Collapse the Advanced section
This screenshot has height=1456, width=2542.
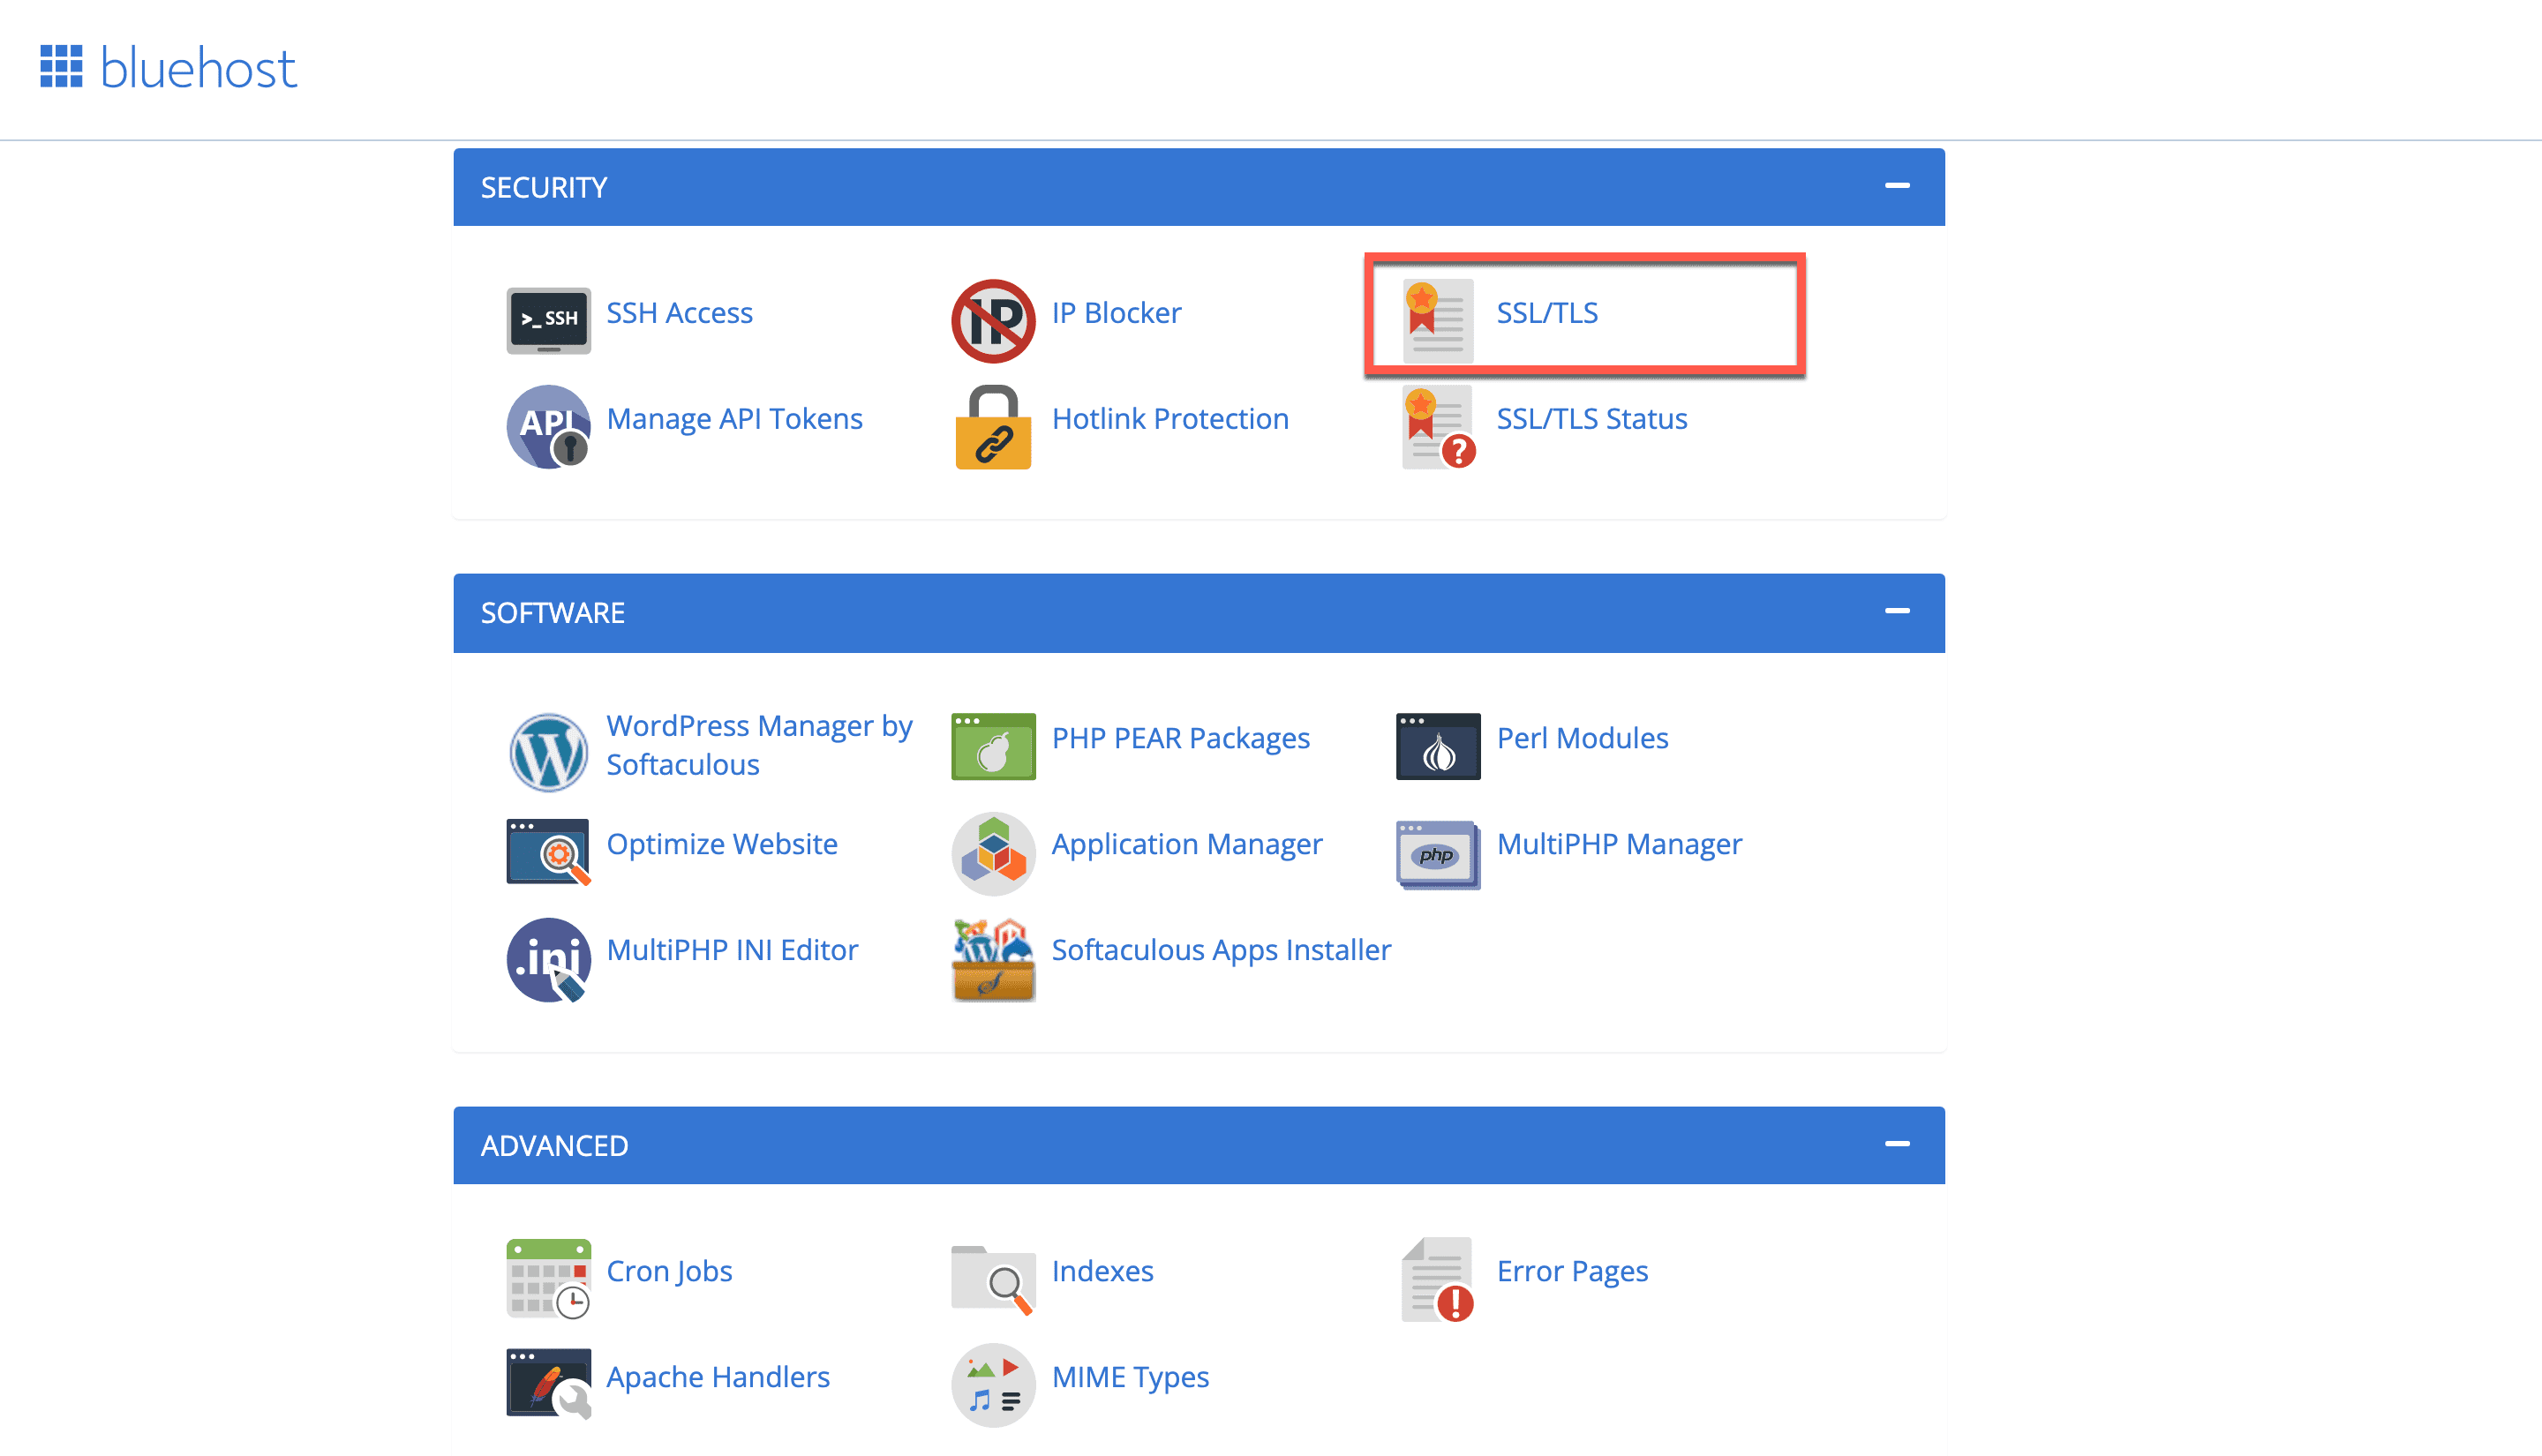1896,1144
